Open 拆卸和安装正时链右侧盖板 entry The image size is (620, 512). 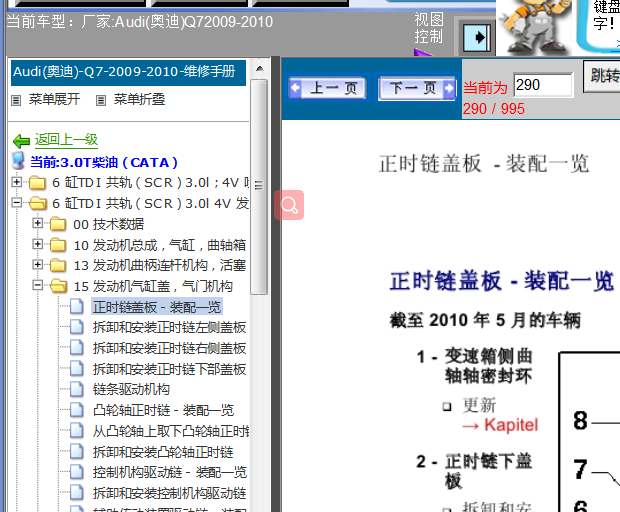(170, 348)
